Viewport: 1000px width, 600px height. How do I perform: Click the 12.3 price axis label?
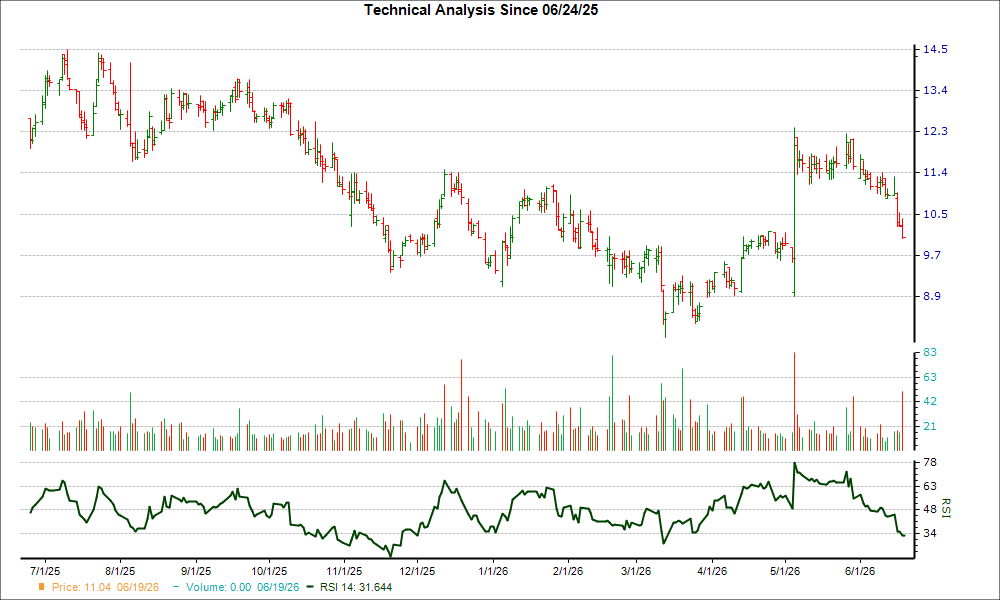coord(935,131)
